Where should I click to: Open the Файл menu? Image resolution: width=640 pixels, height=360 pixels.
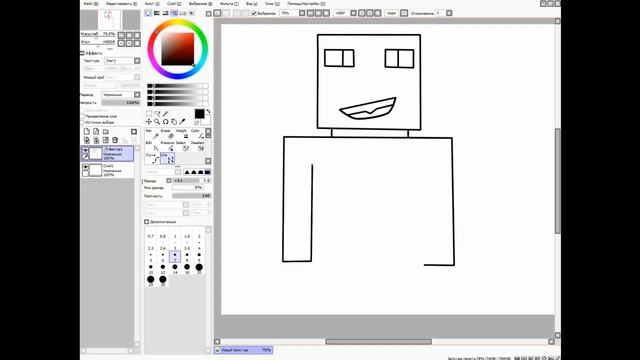tap(91, 4)
